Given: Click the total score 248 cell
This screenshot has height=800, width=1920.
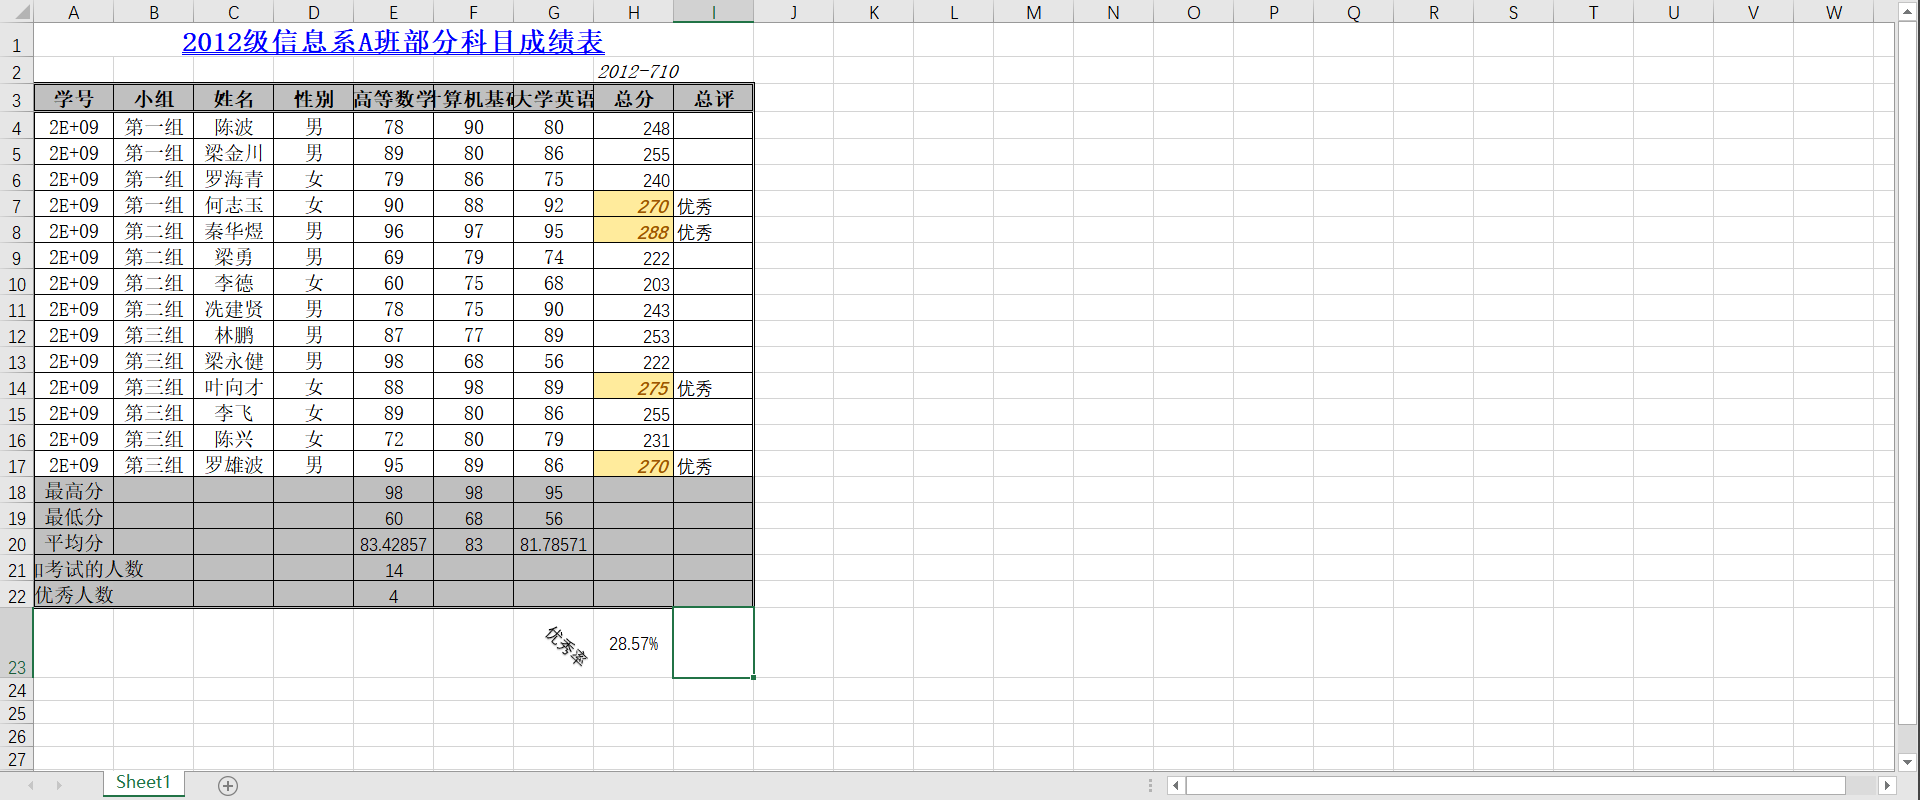Looking at the screenshot, I should pos(633,127).
